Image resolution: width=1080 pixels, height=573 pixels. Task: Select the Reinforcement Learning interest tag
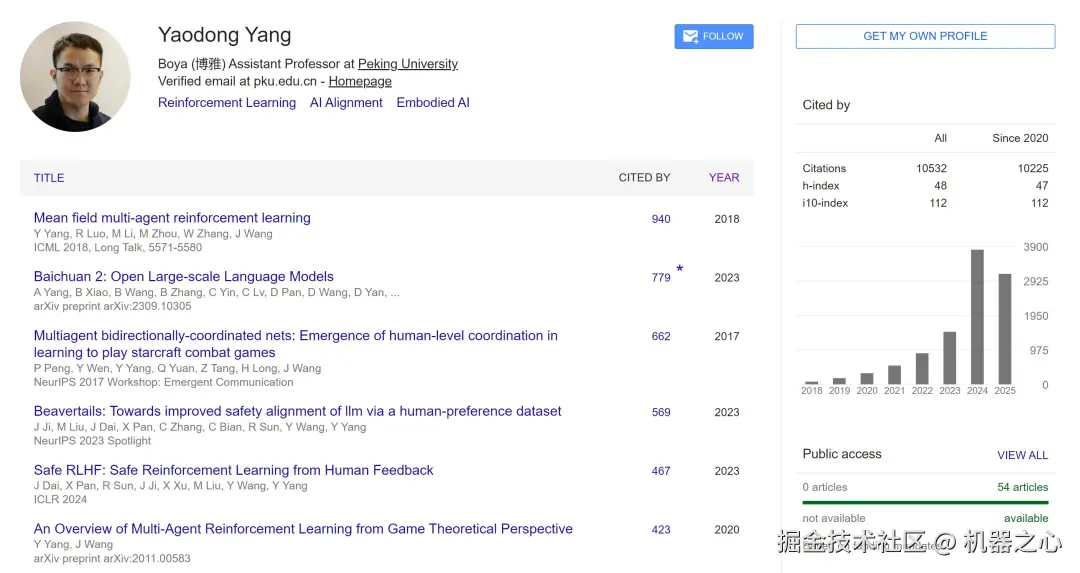click(x=227, y=103)
